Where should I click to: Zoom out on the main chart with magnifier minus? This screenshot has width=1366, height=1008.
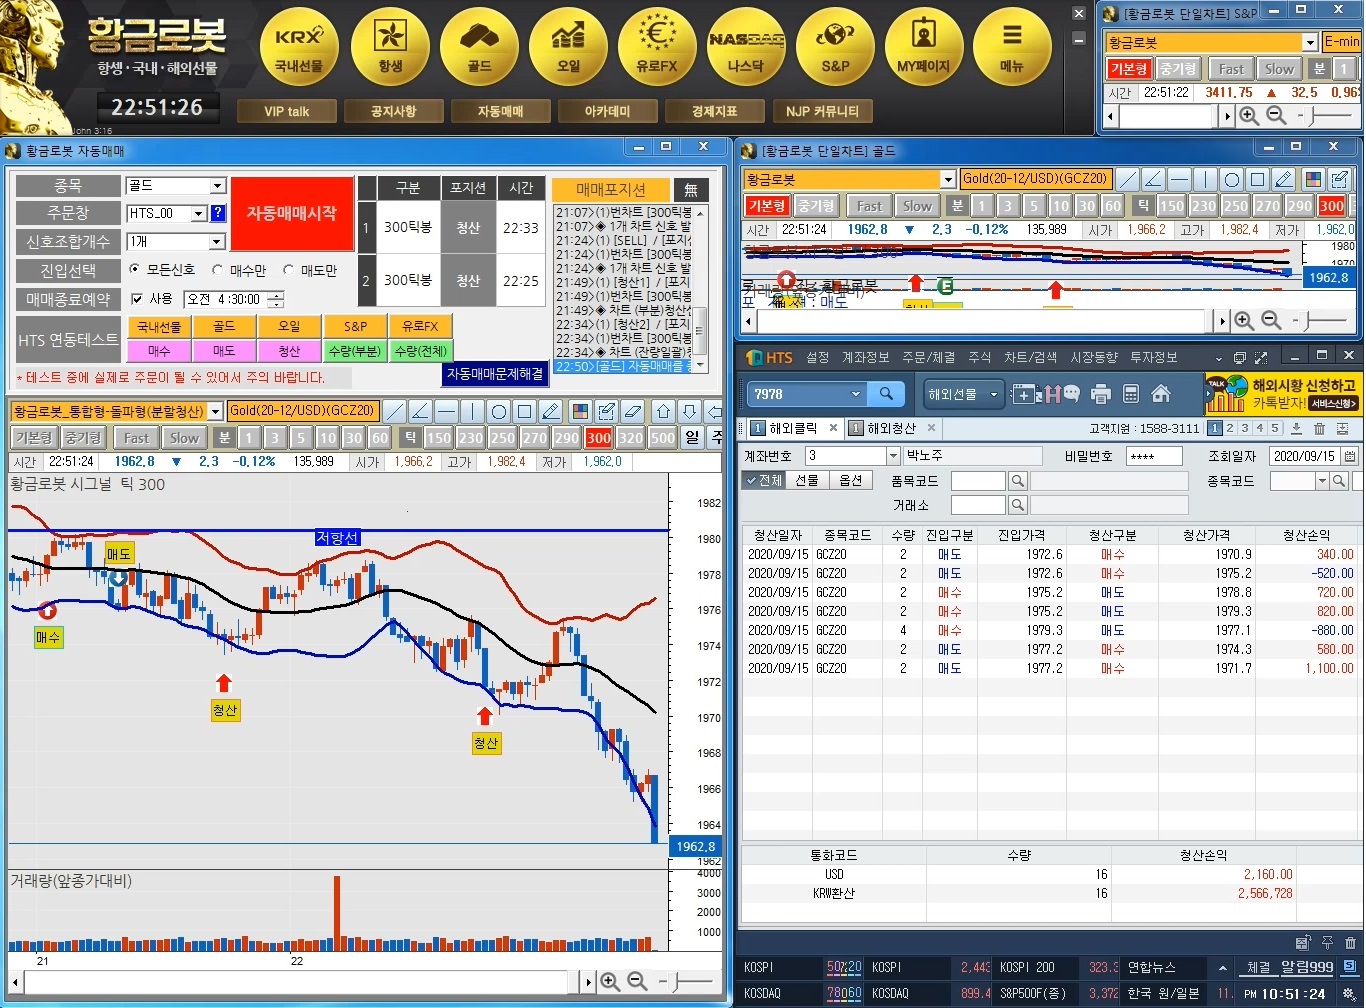point(637,982)
